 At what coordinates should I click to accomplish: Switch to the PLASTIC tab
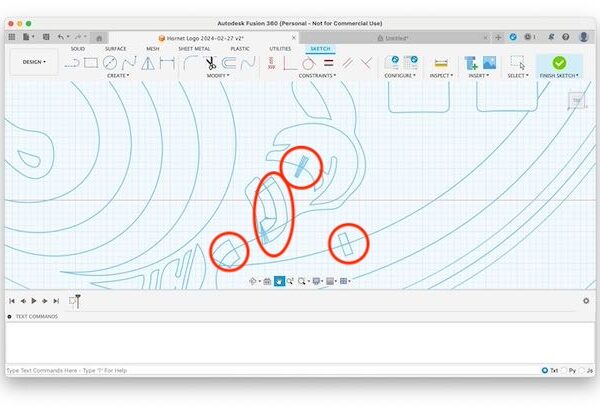(240, 49)
